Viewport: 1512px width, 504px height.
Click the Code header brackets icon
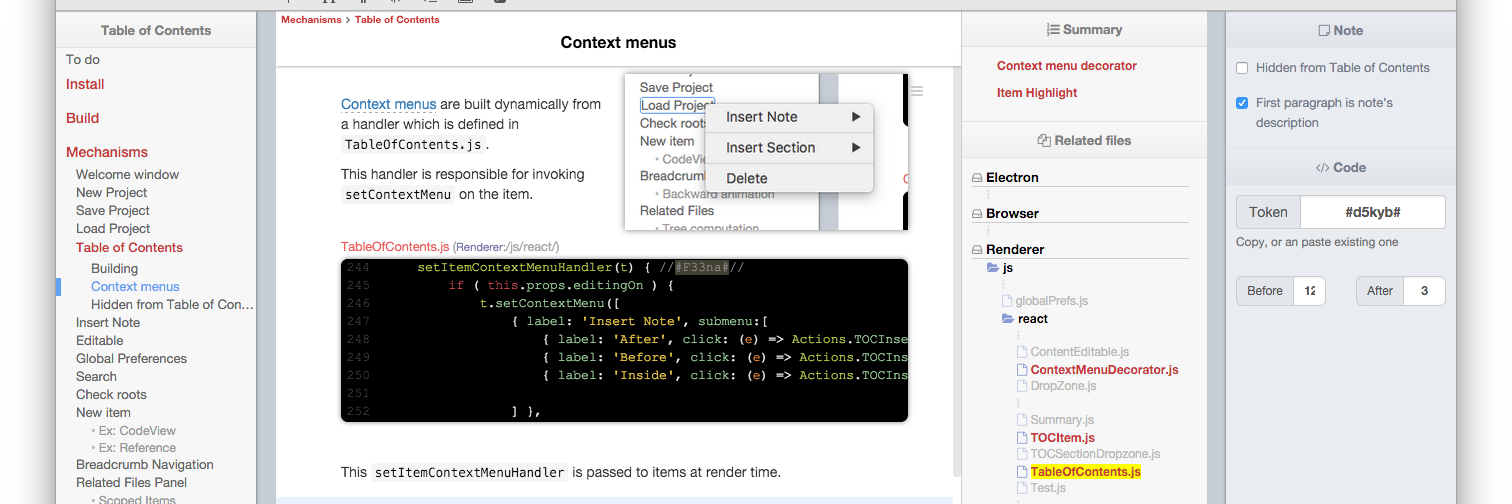point(1323,168)
